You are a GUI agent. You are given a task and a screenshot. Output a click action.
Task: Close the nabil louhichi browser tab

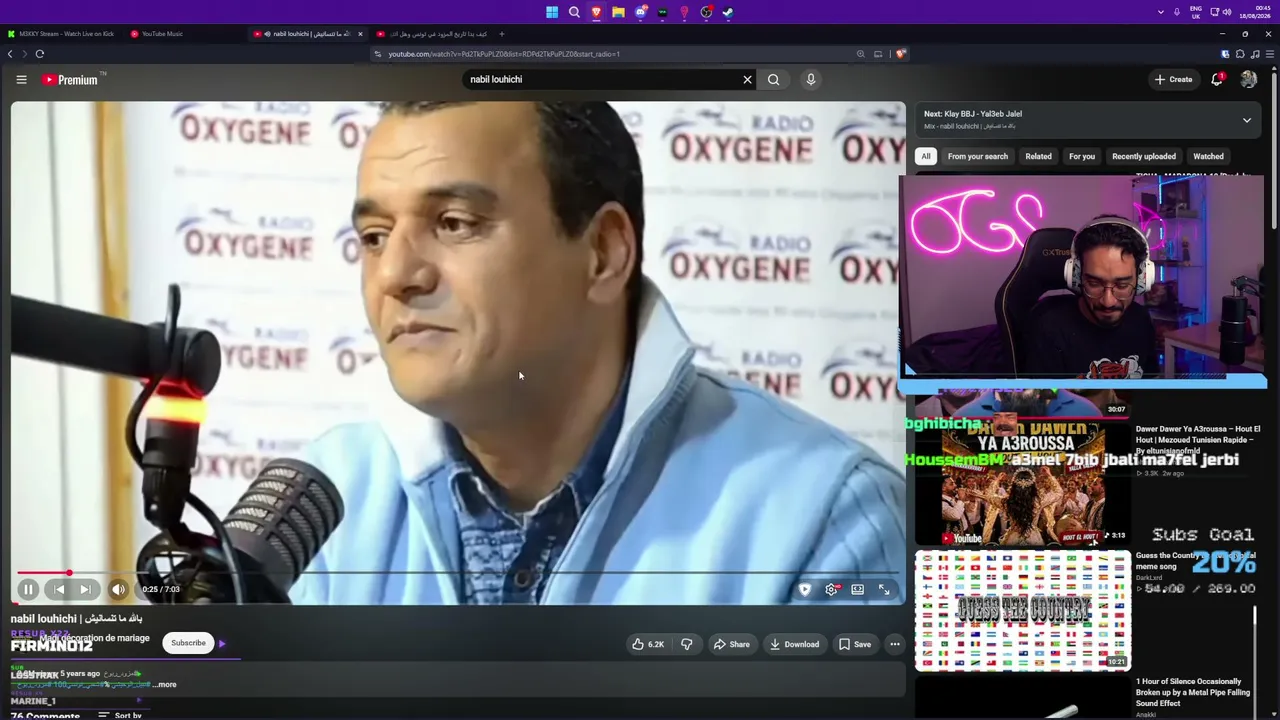pos(360,34)
